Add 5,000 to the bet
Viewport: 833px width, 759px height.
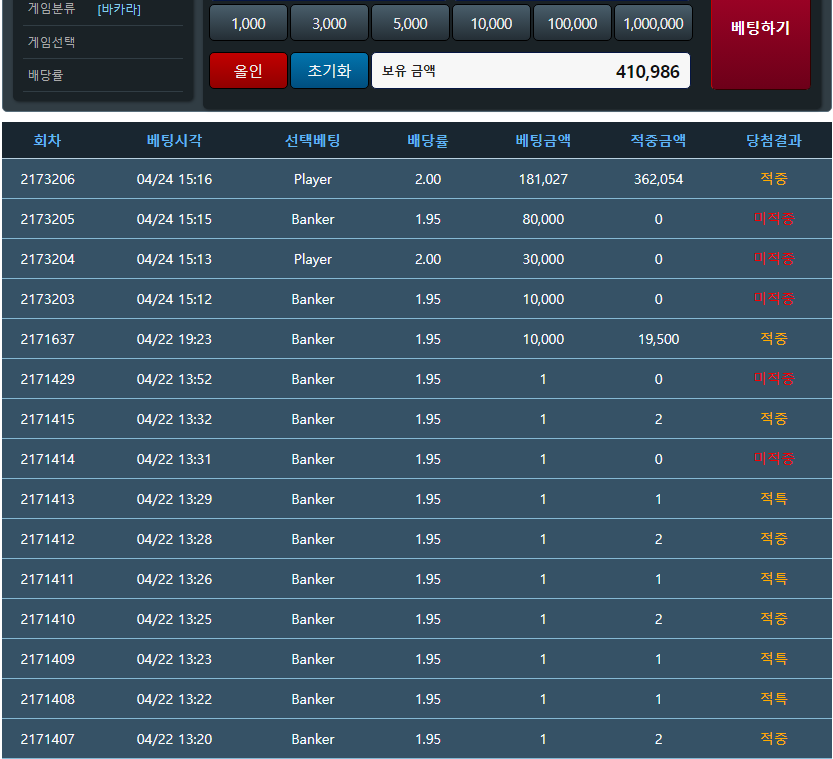pyautogui.click(x=410, y=23)
